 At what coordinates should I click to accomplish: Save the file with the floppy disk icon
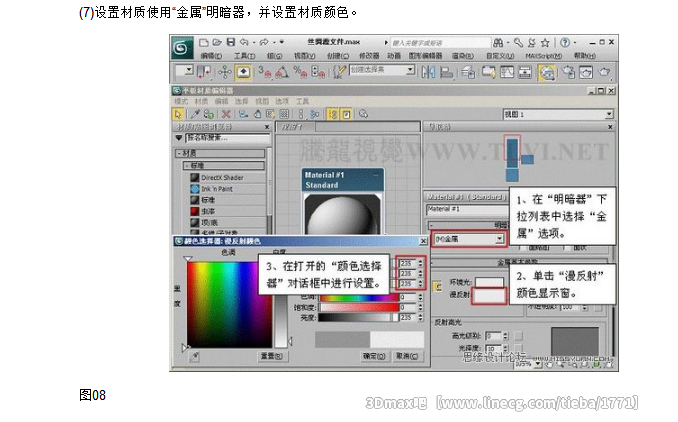230,42
